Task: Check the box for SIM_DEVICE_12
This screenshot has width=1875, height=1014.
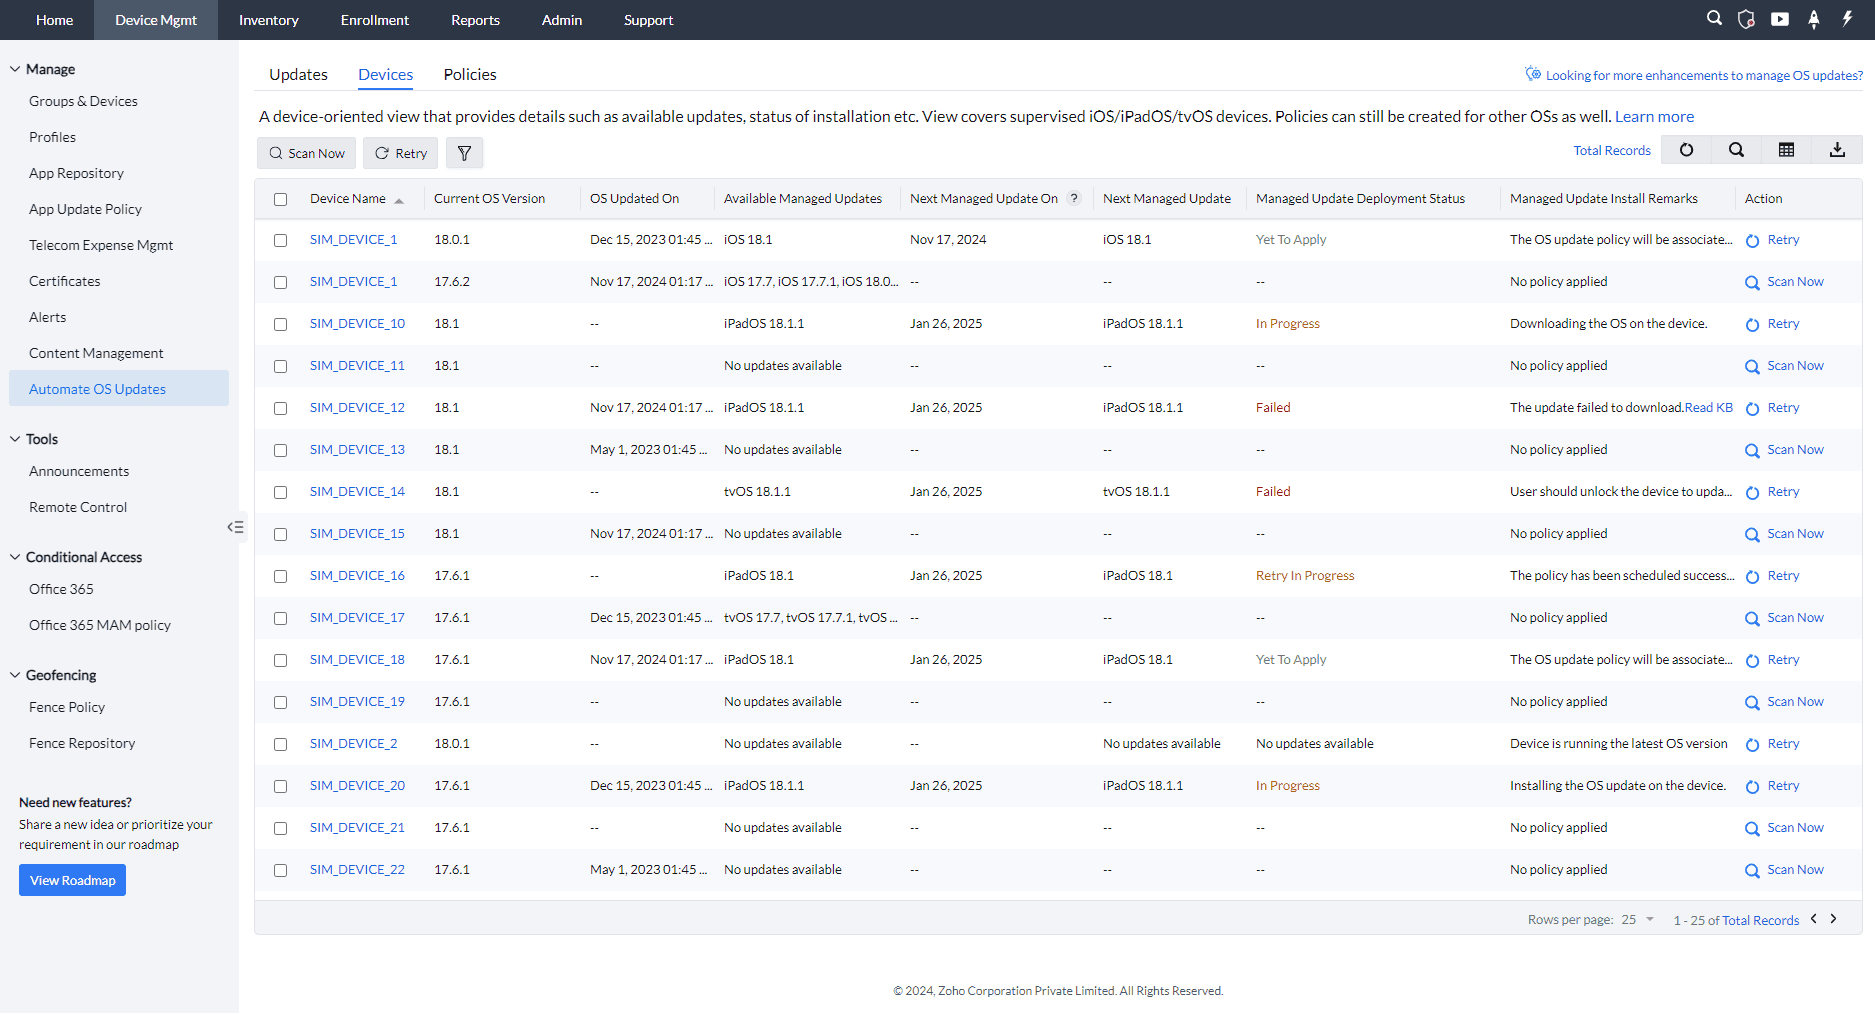Action: pyautogui.click(x=280, y=408)
